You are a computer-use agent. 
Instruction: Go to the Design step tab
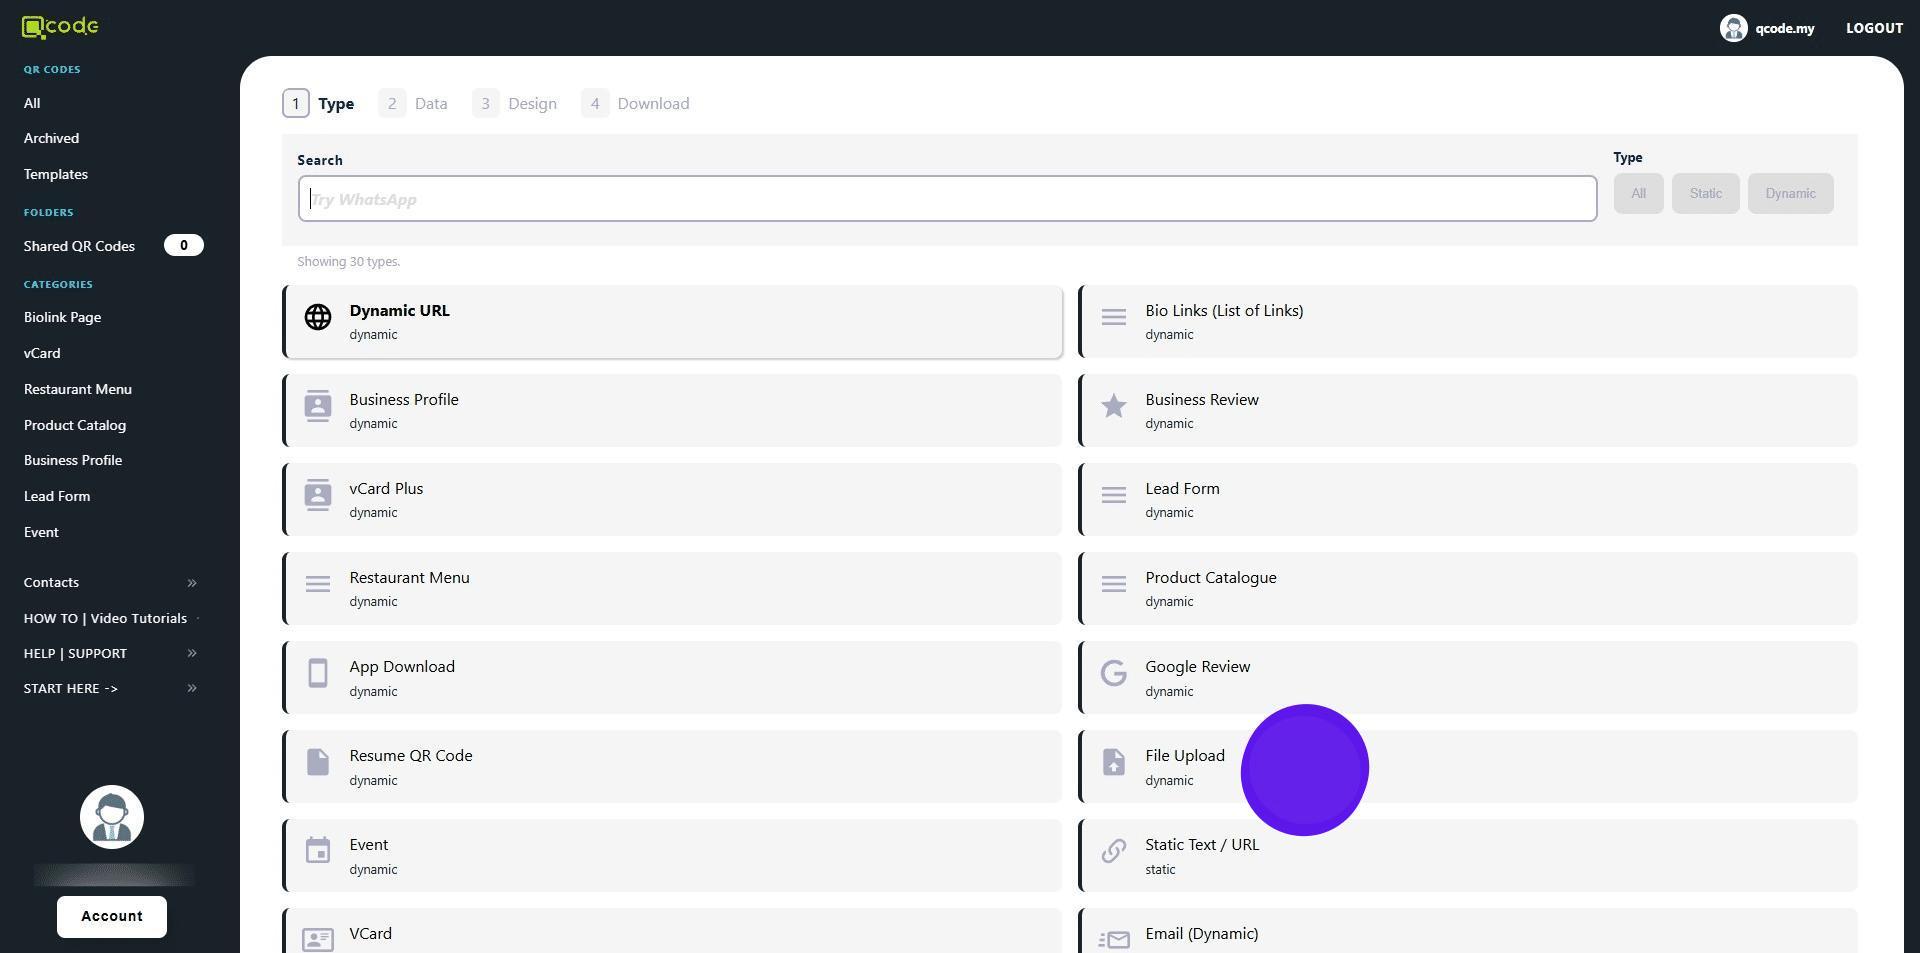pyautogui.click(x=515, y=104)
